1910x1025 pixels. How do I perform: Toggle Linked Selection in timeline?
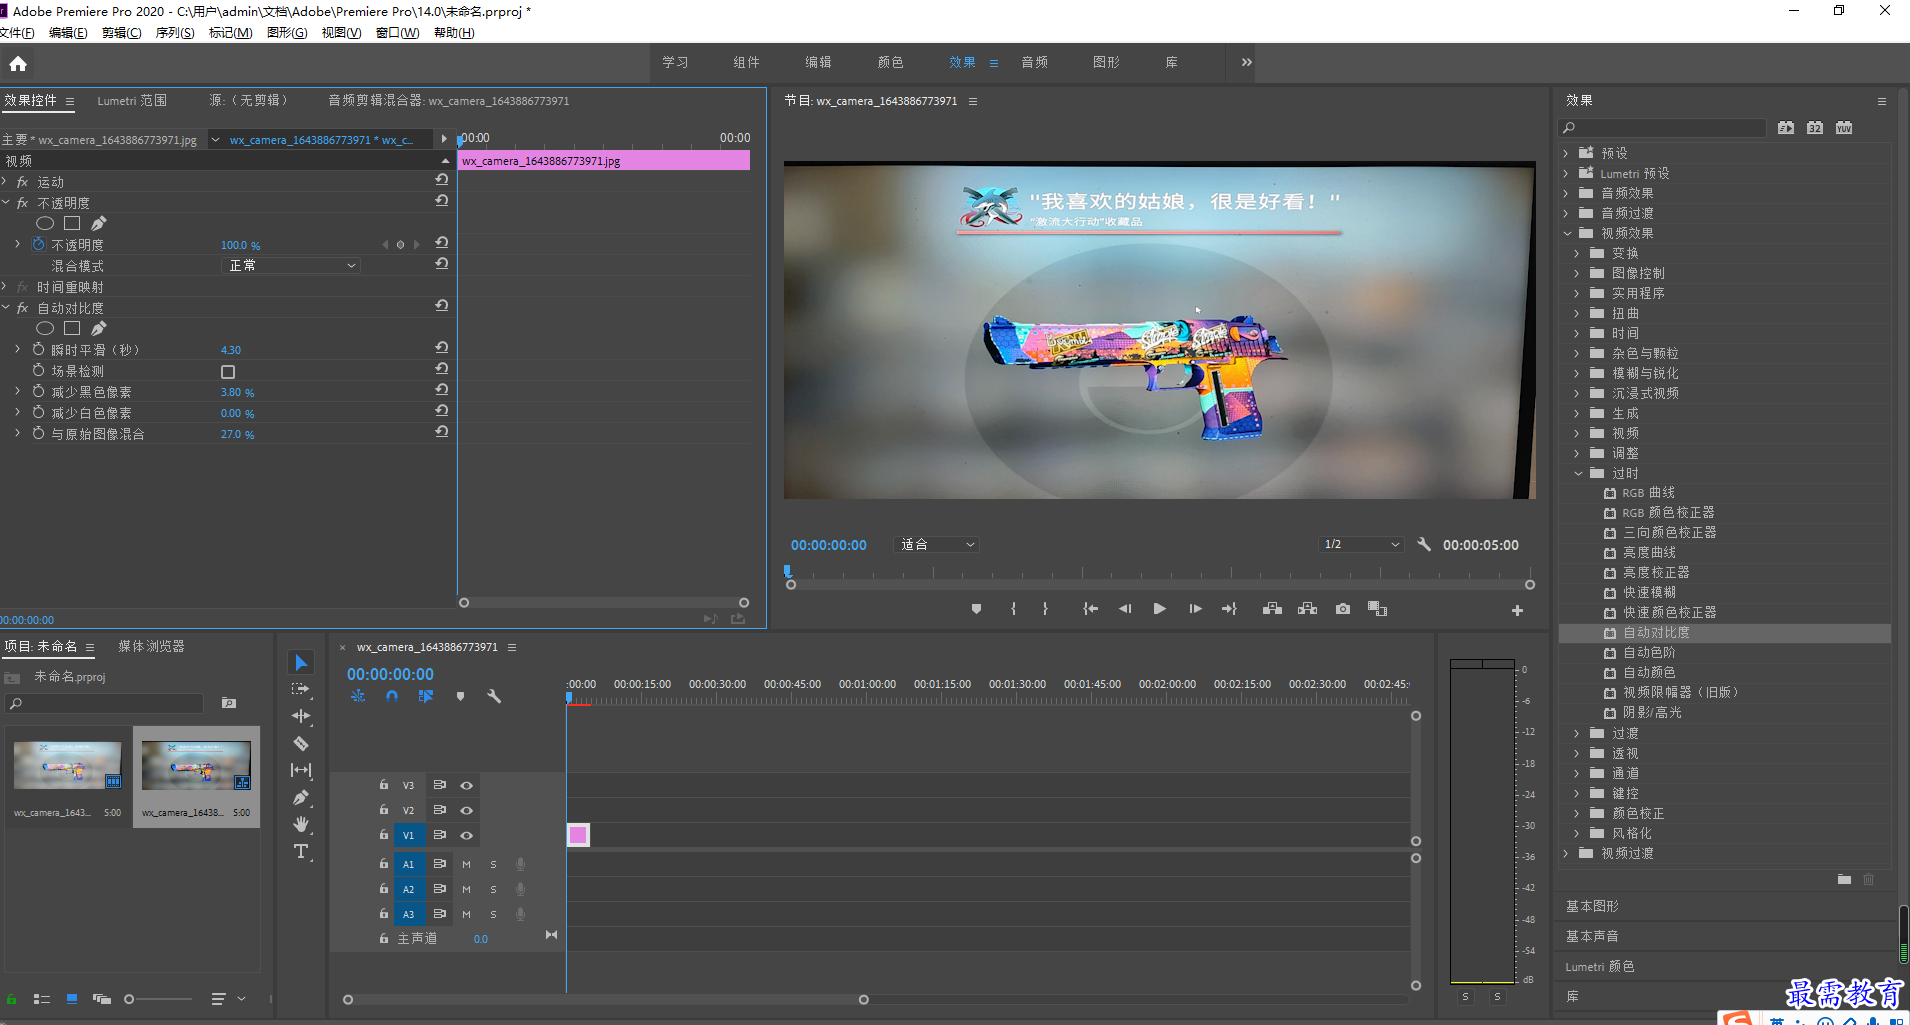pos(426,696)
